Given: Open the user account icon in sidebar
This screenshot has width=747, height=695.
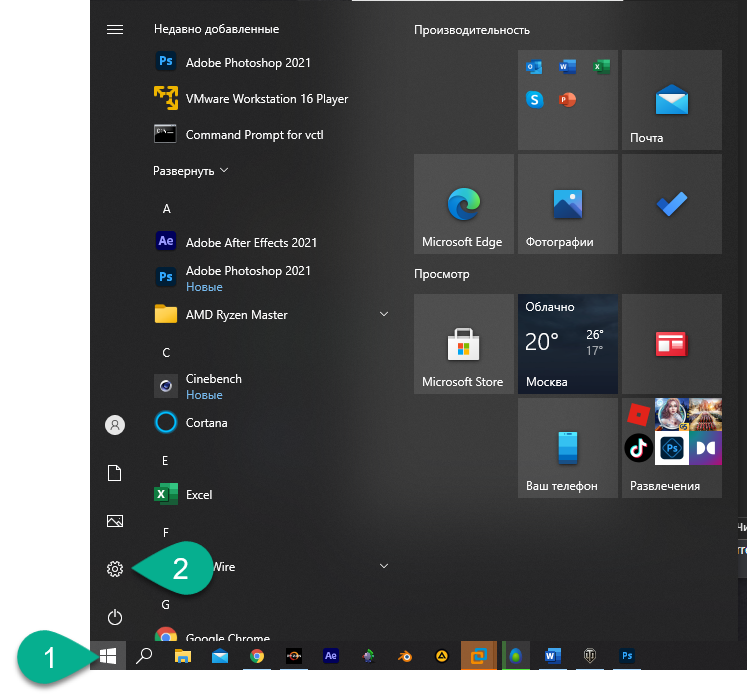Looking at the screenshot, I should coord(115,425).
